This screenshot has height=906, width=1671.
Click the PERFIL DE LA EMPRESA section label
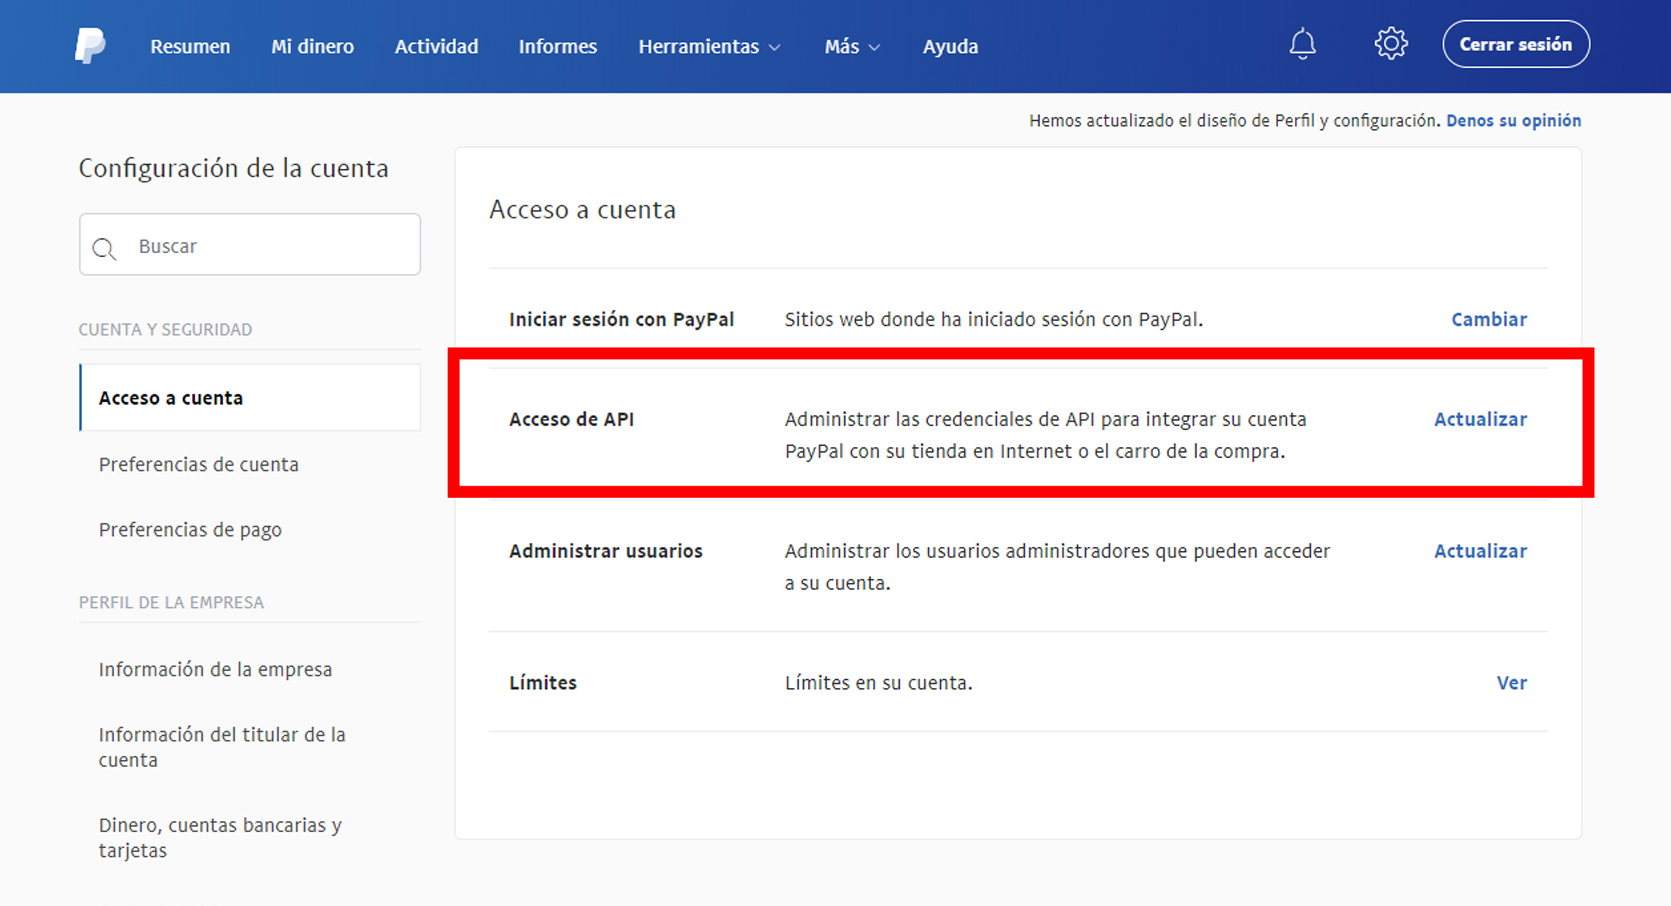(171, 602)
